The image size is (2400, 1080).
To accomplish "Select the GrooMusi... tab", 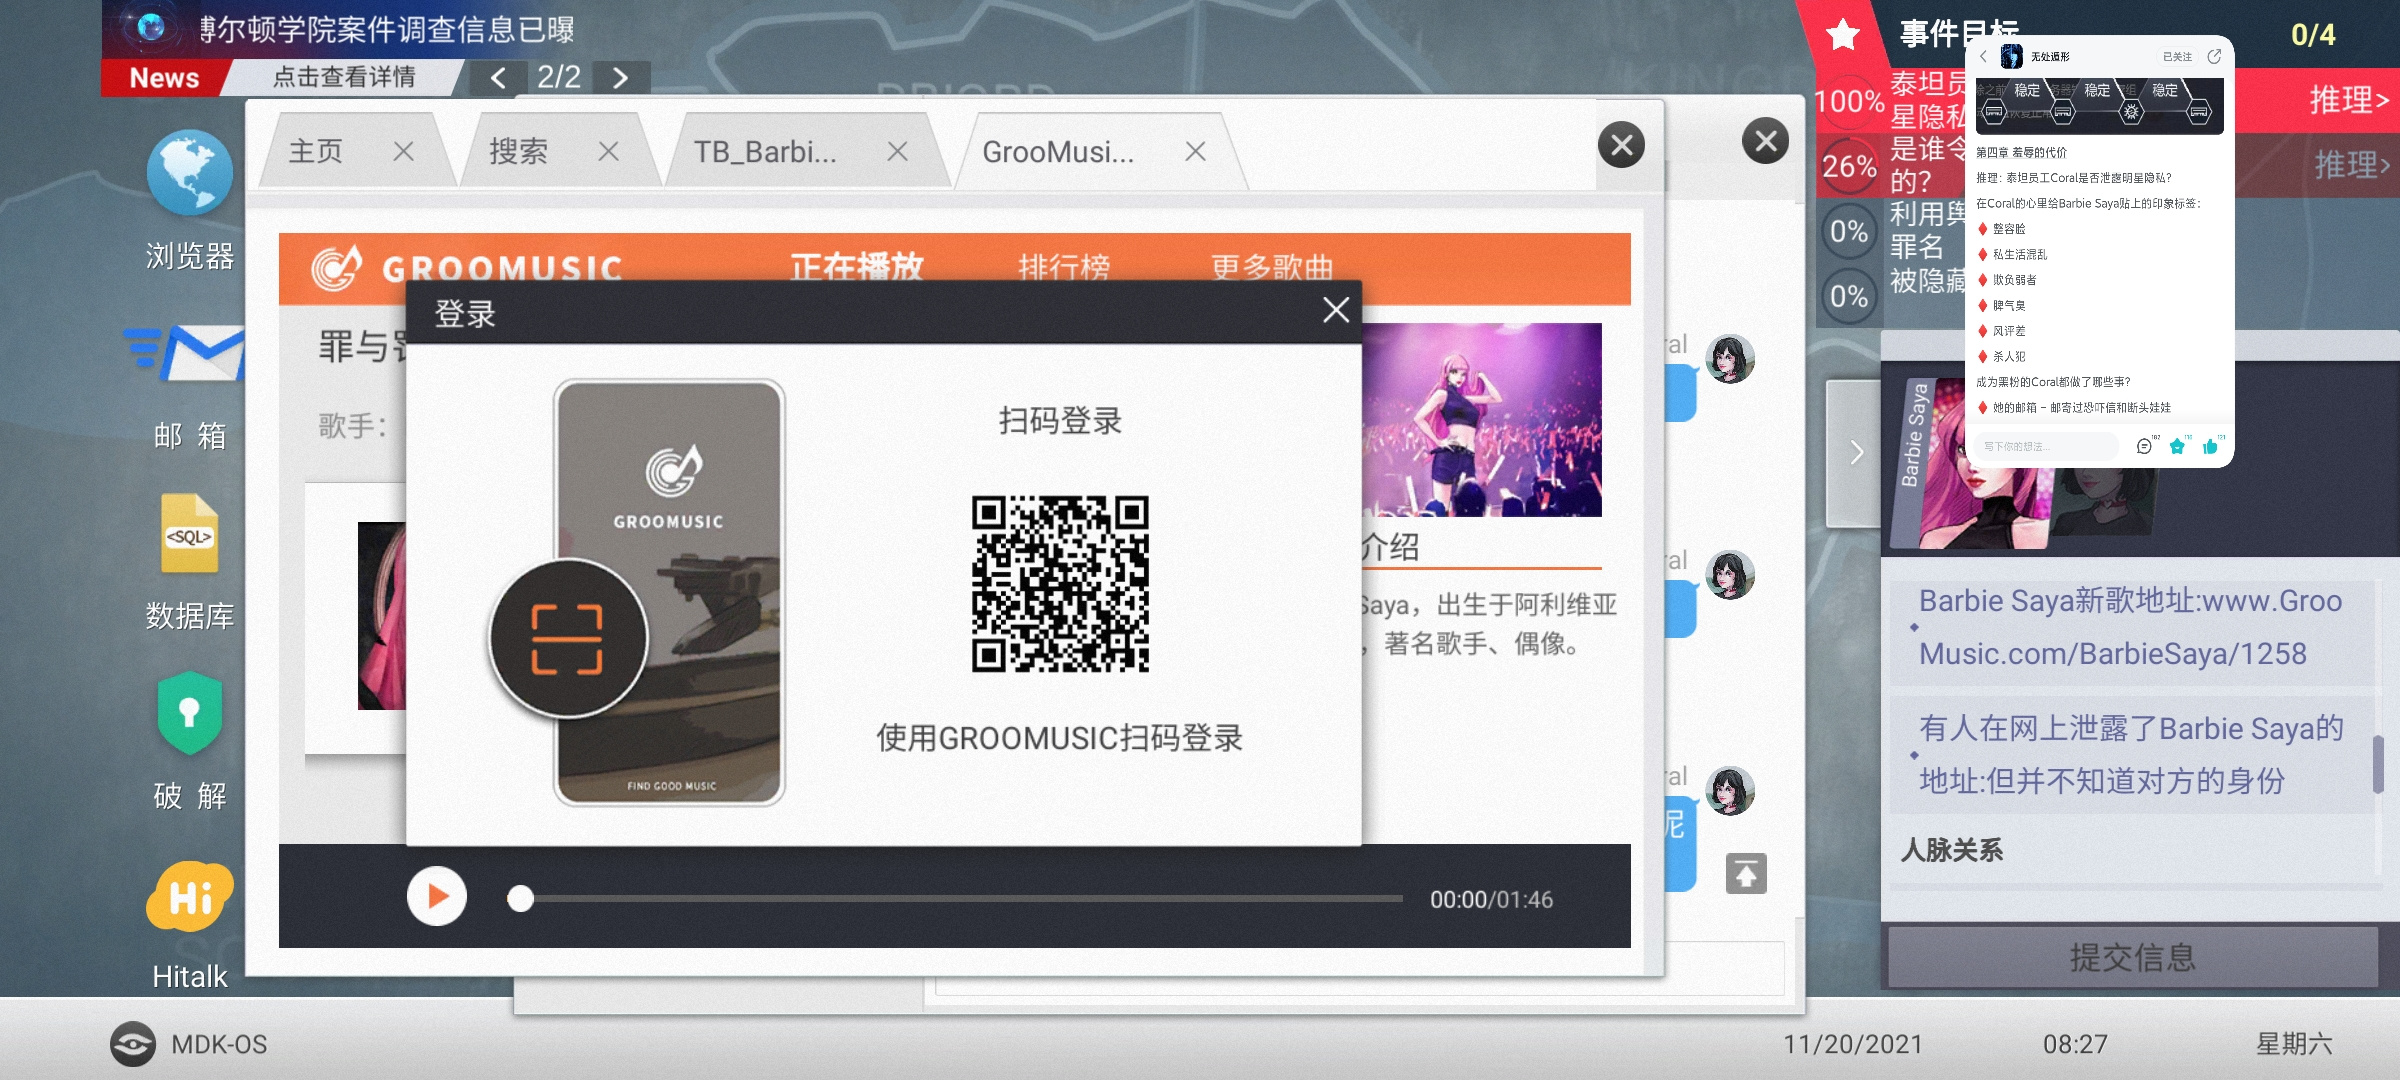I will pos(1058,151).
